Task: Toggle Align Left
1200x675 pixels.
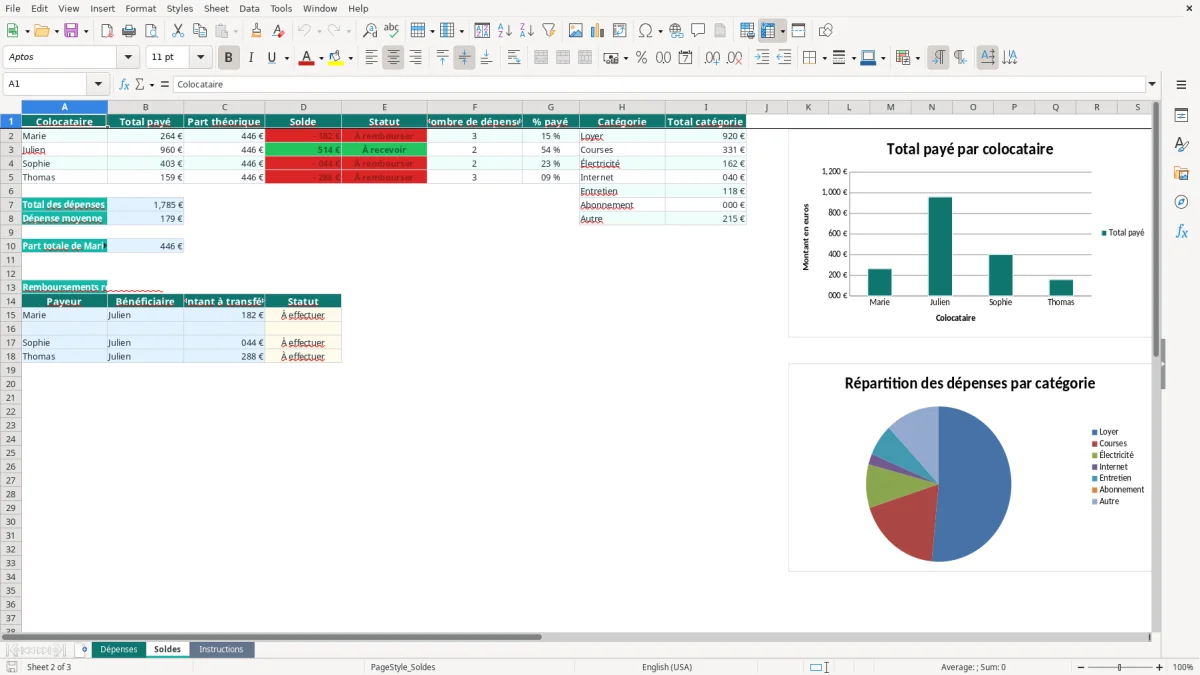Action: (371, 58)
